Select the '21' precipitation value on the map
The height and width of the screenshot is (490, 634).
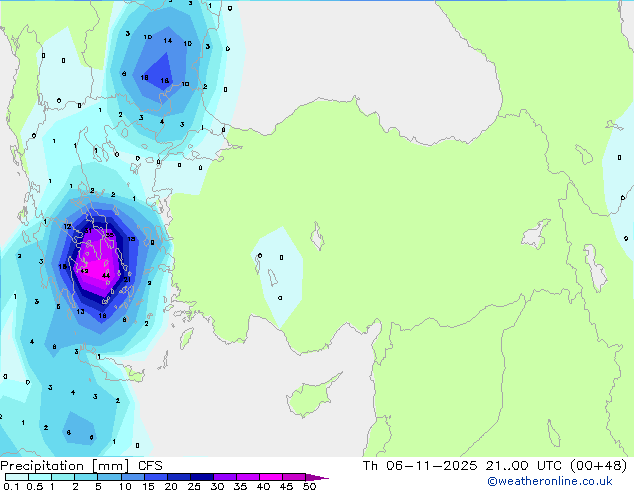[x=127, y=279]
